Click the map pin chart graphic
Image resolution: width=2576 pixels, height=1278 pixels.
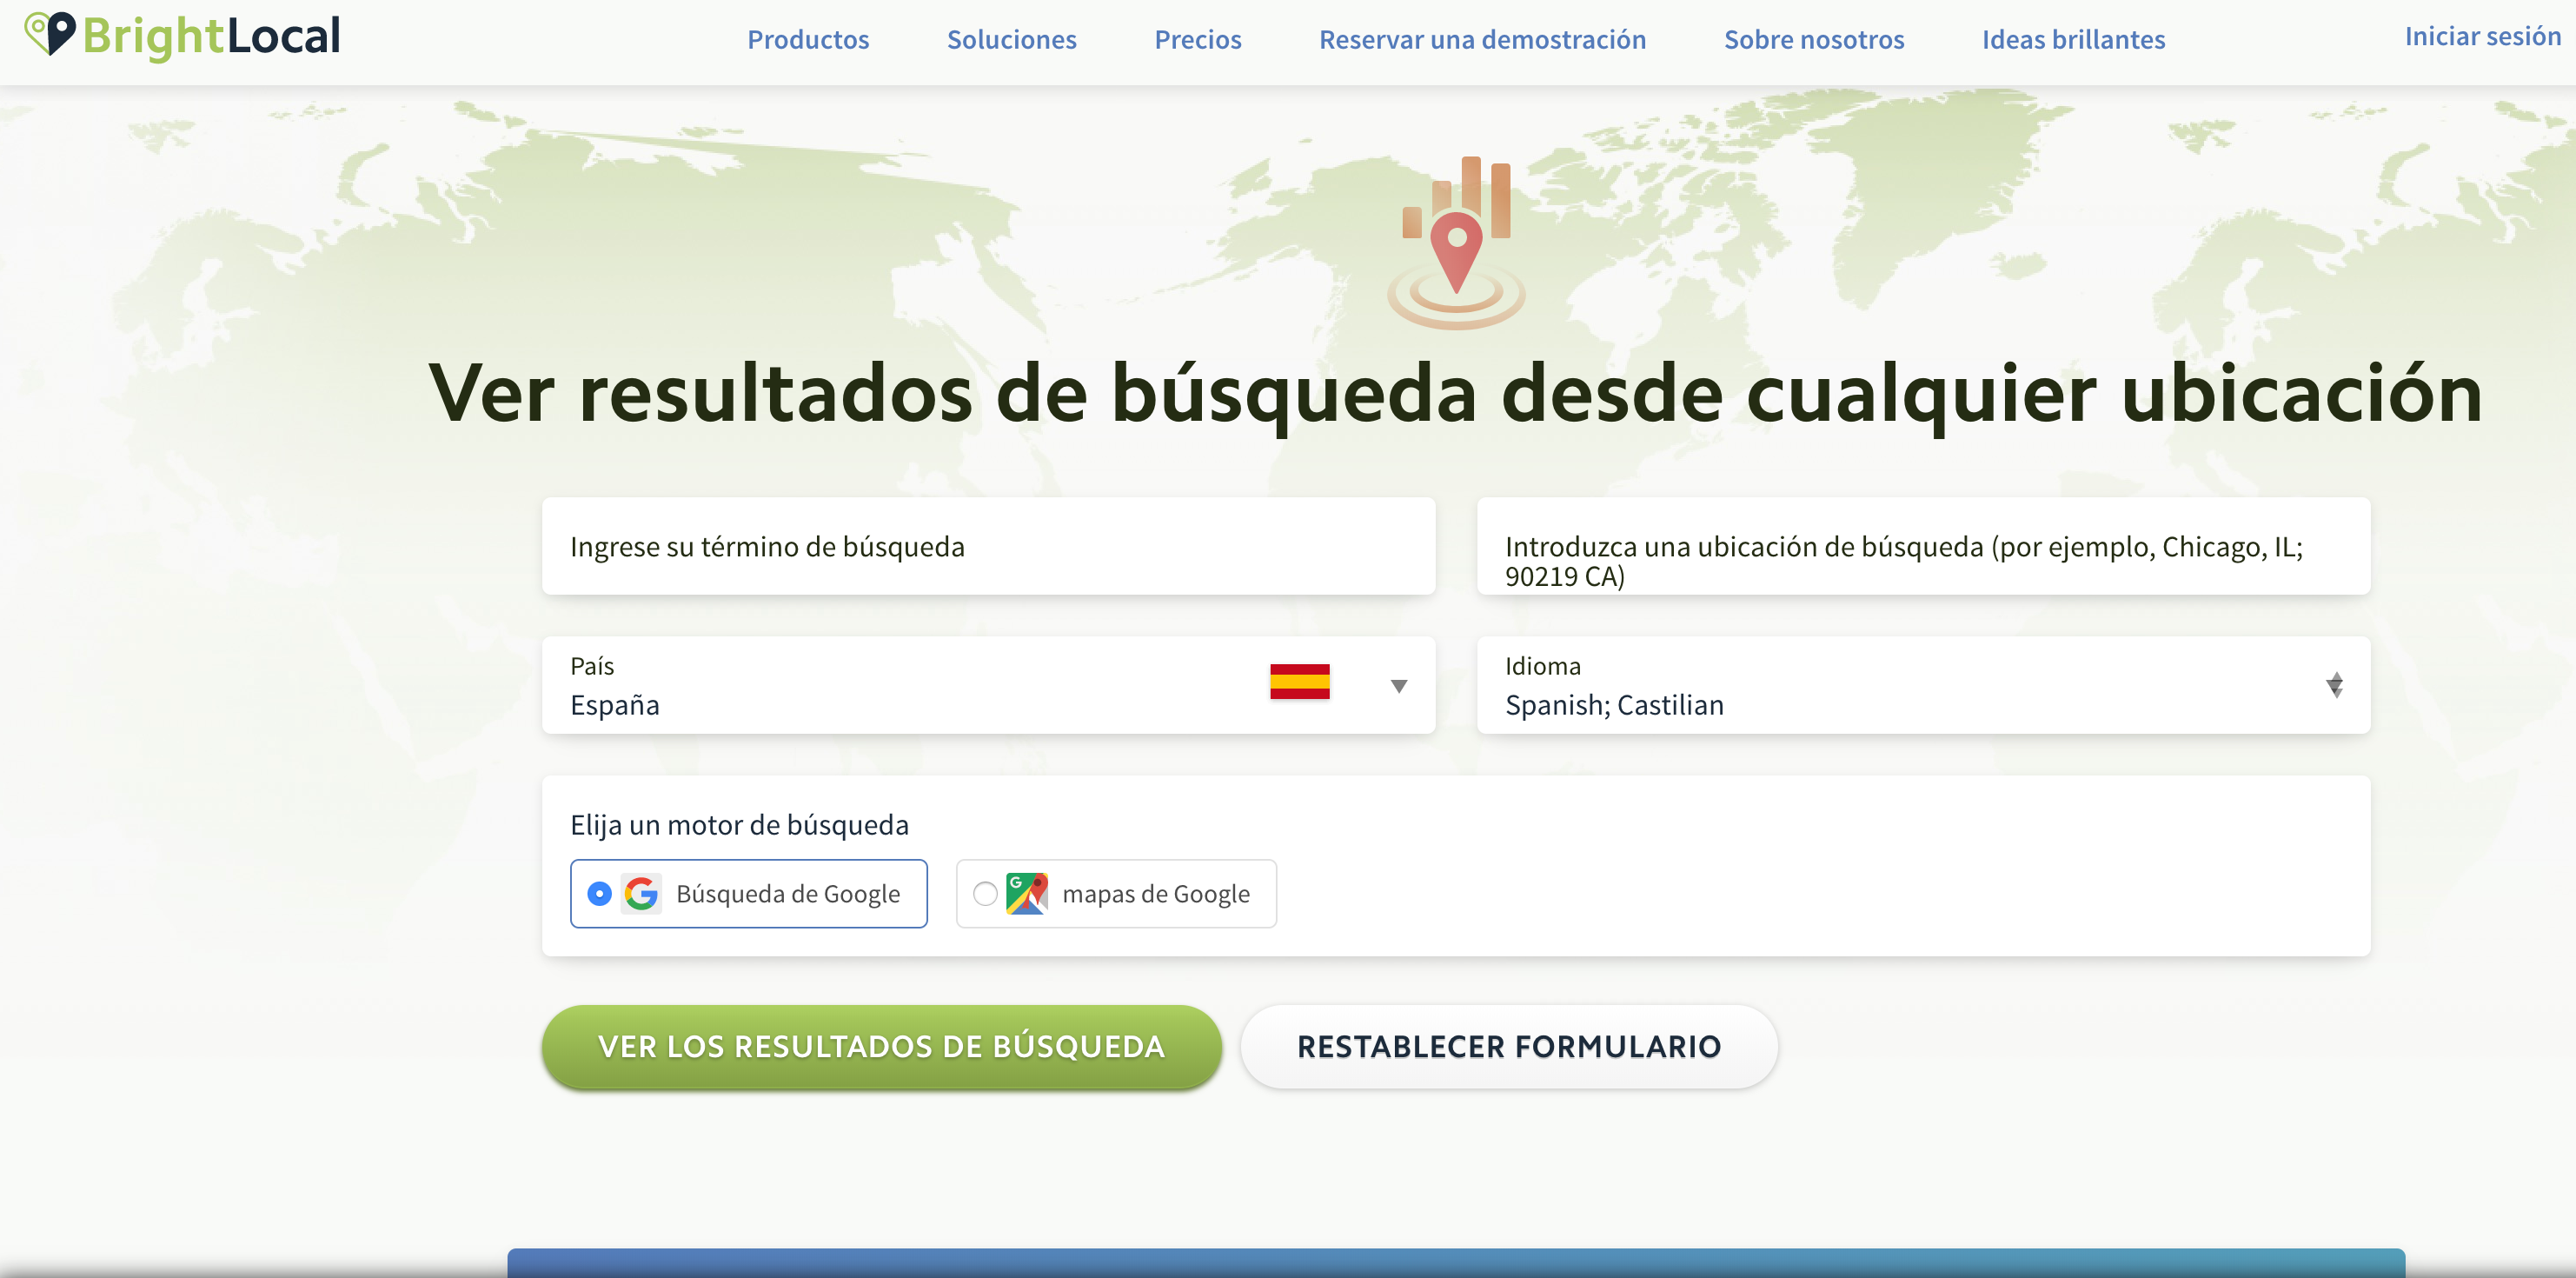(1456, 242)
